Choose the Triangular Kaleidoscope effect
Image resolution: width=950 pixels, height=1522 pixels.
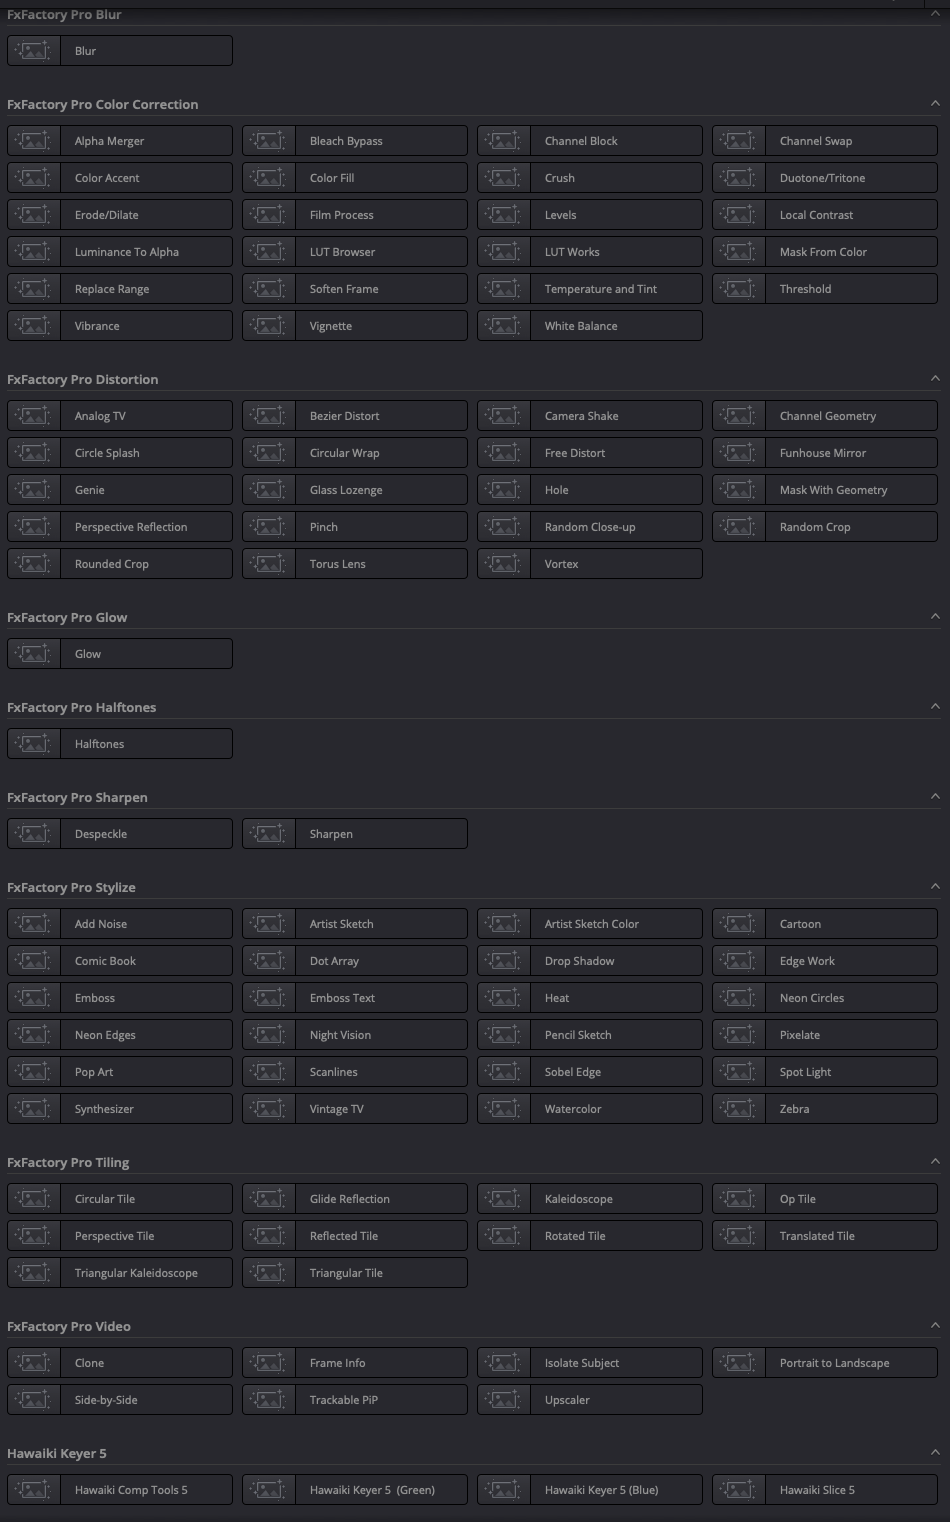click(120, 1273)
